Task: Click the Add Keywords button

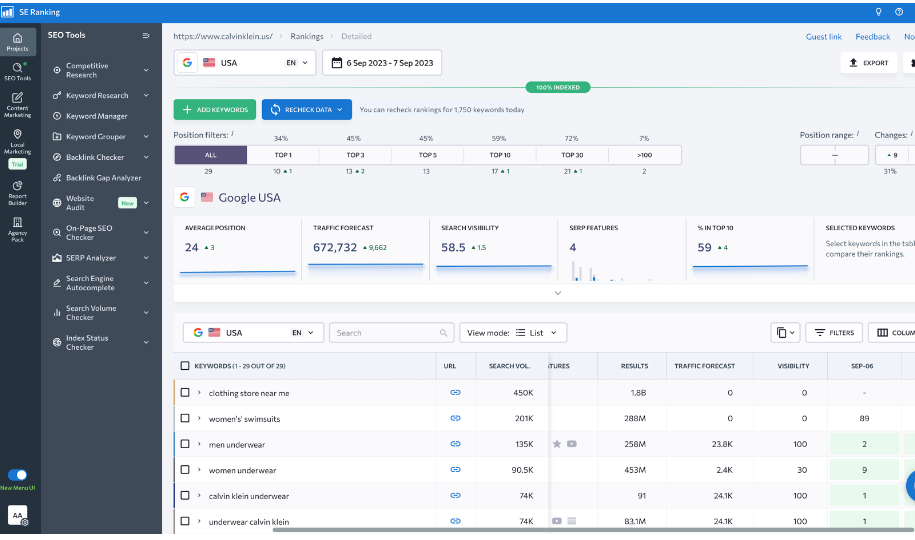Action: 214,109
